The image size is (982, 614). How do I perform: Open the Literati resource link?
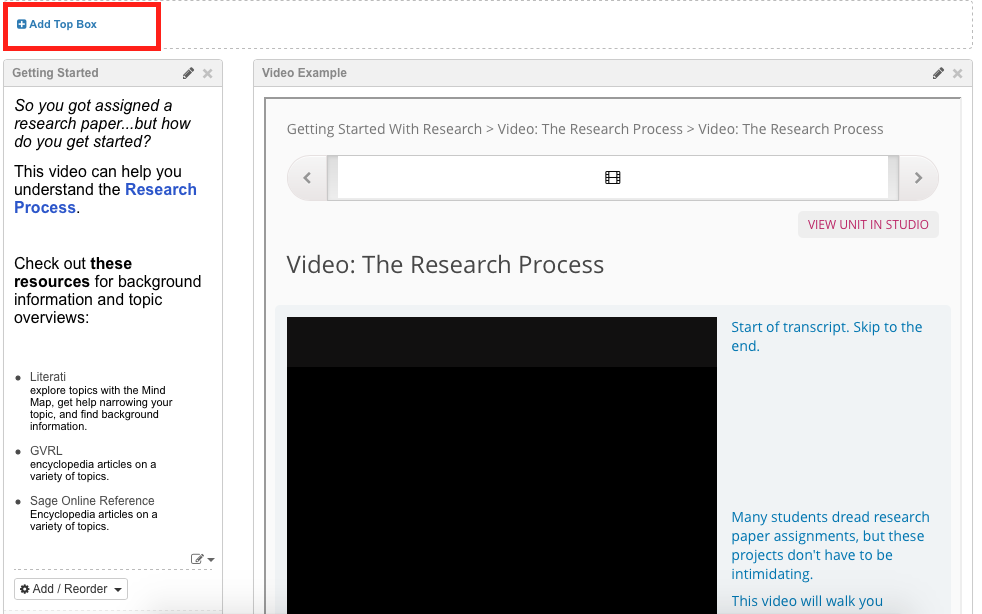click(x=48, y=377)
